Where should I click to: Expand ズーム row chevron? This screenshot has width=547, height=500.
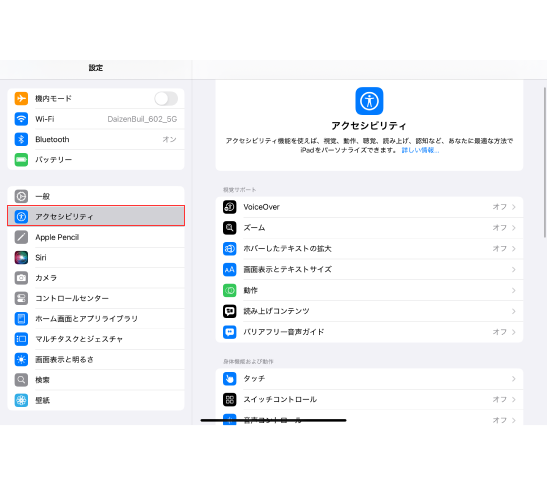(x=514, y=228)
